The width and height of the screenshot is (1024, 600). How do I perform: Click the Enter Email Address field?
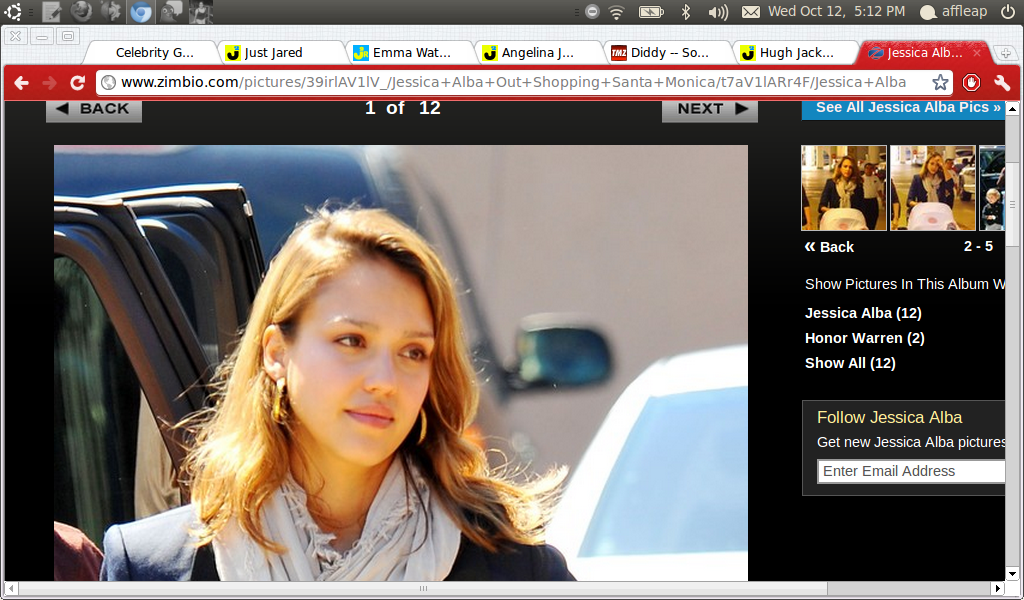[x=911, y=471]
